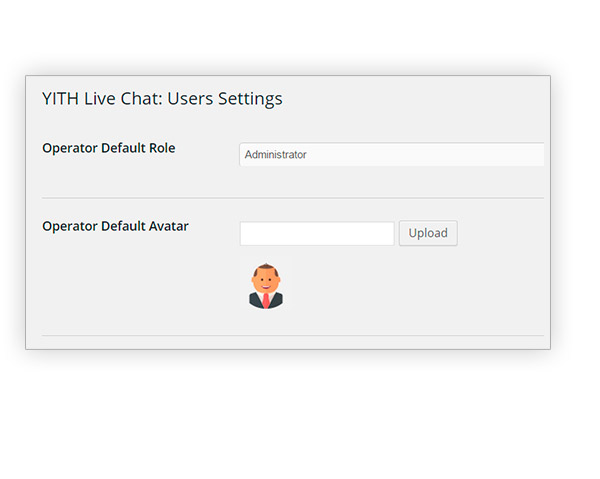600x479 pixels.
Task: Click the avatar character's brown hair
Action: click(x=266, y=268)
